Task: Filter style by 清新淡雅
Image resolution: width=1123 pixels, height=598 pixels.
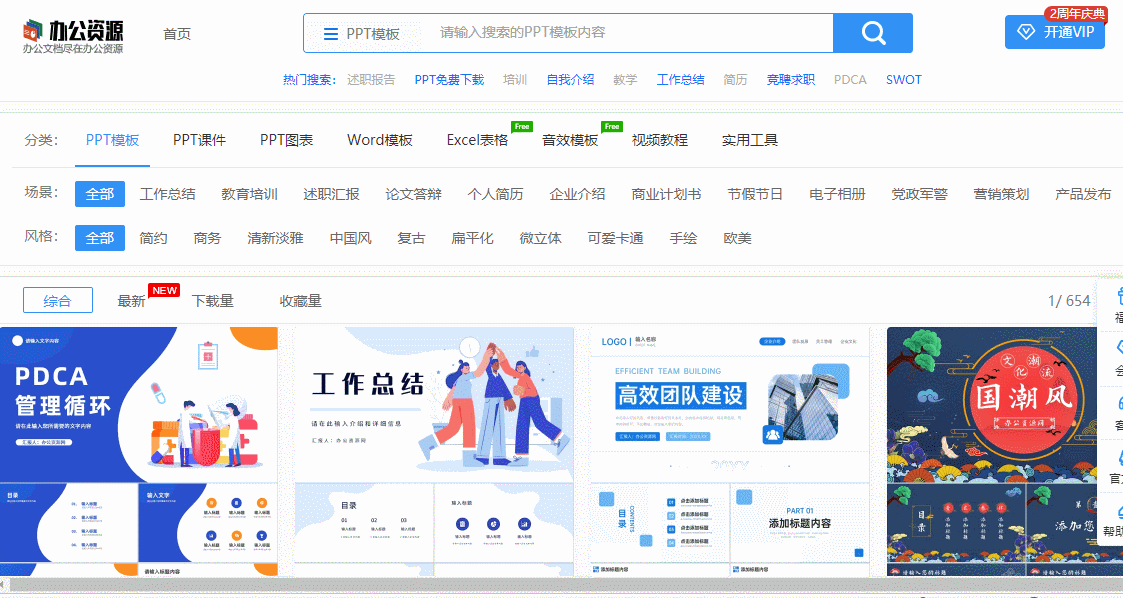Action: pos(276,238)
